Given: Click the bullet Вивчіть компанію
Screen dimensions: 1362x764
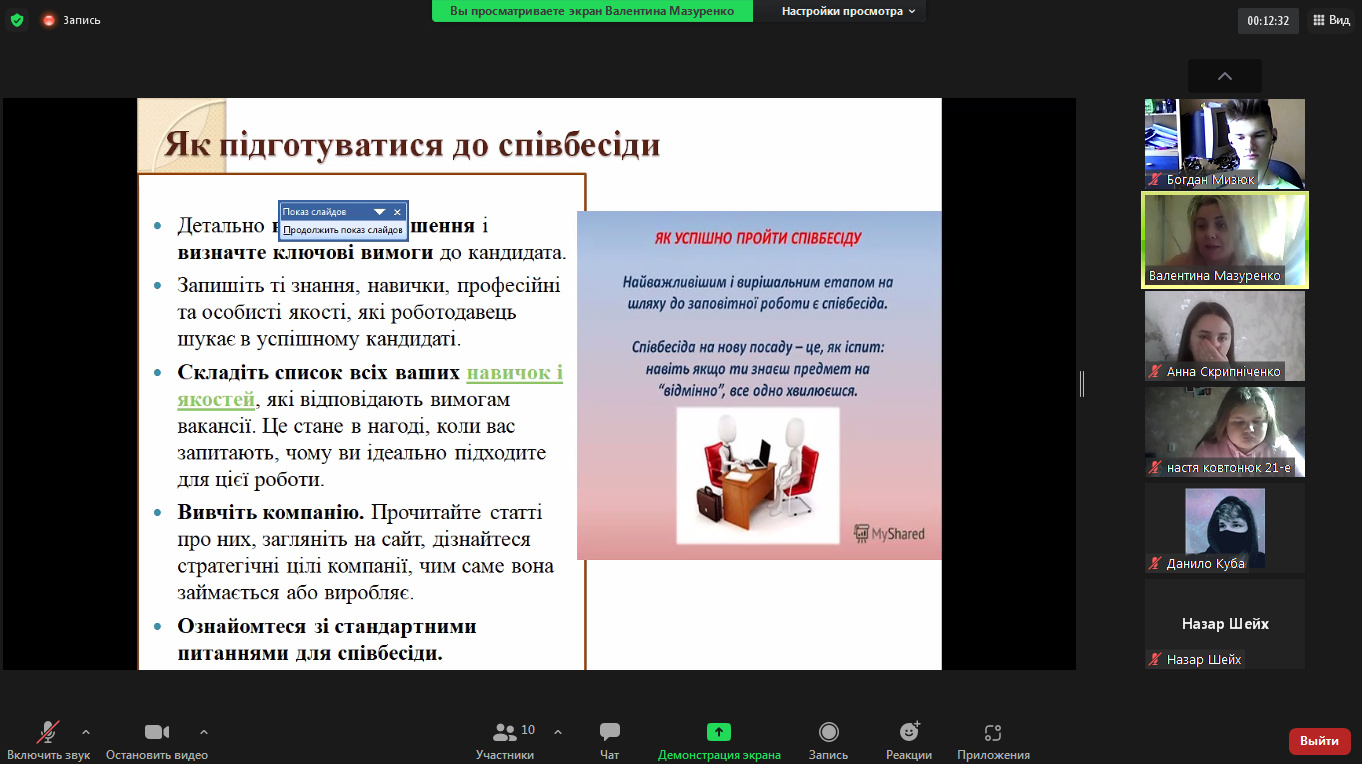Looking at the screenshot, I should [270, 513].
